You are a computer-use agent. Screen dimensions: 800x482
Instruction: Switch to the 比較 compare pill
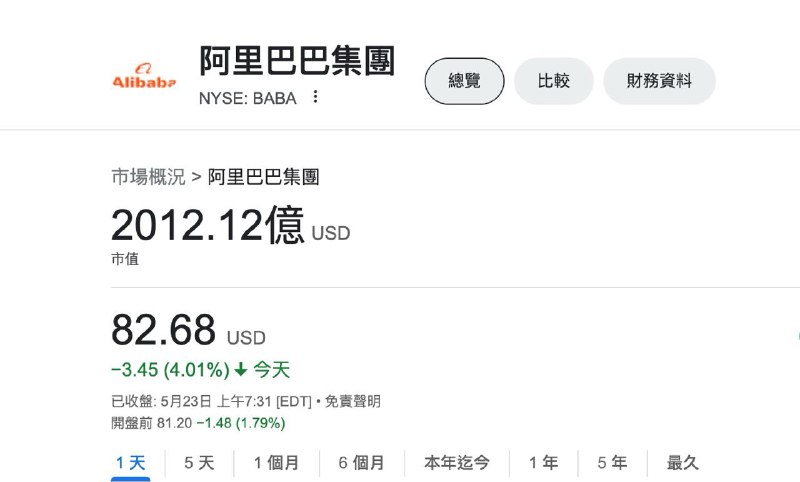click(554, 81)
